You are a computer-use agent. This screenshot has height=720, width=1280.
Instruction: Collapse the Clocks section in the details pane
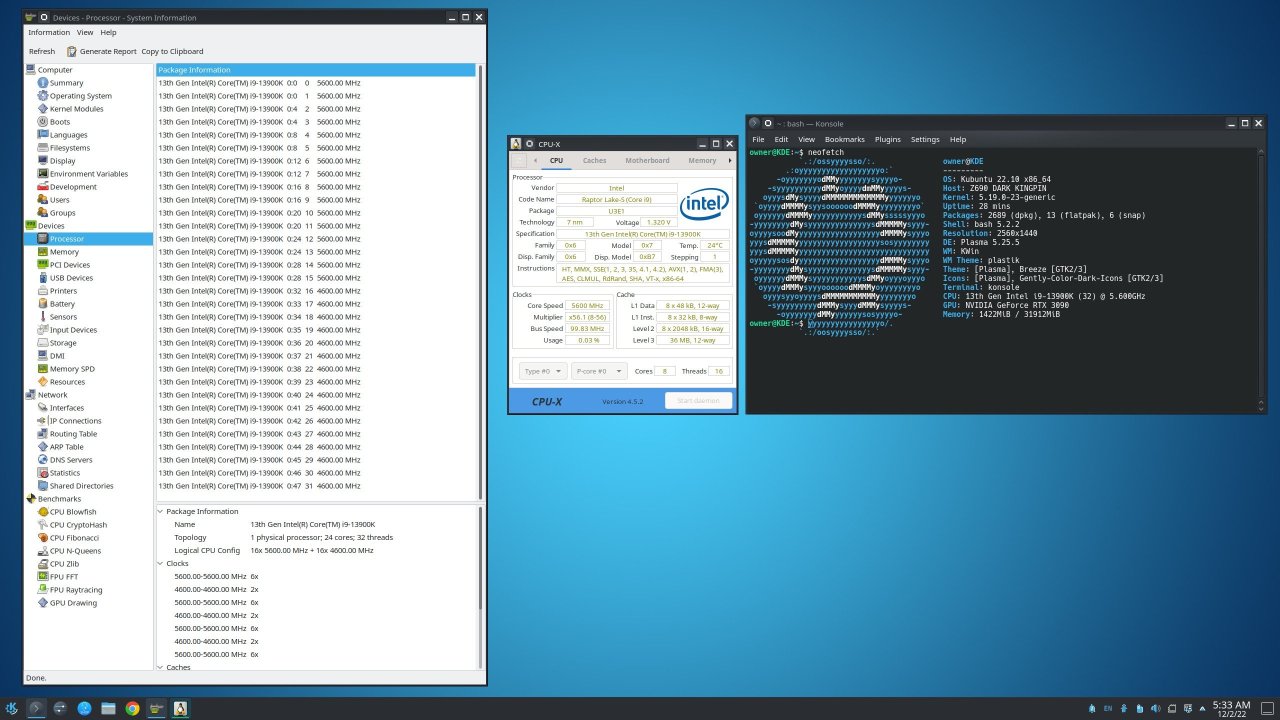159,563
